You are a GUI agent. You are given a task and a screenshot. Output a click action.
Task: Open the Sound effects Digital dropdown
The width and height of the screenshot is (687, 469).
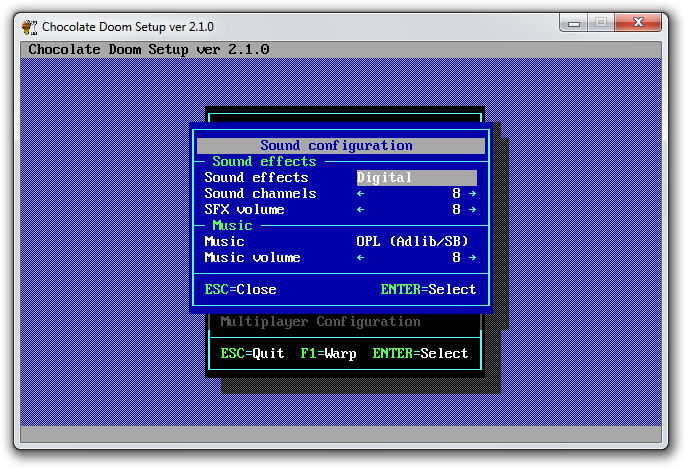click(416, 178)
